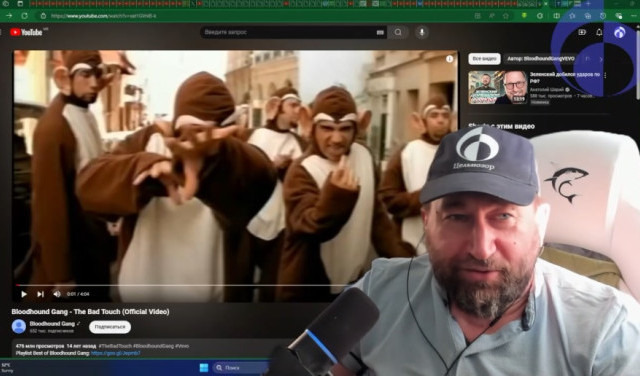
Task: Skip to next video
Action: 40,294
